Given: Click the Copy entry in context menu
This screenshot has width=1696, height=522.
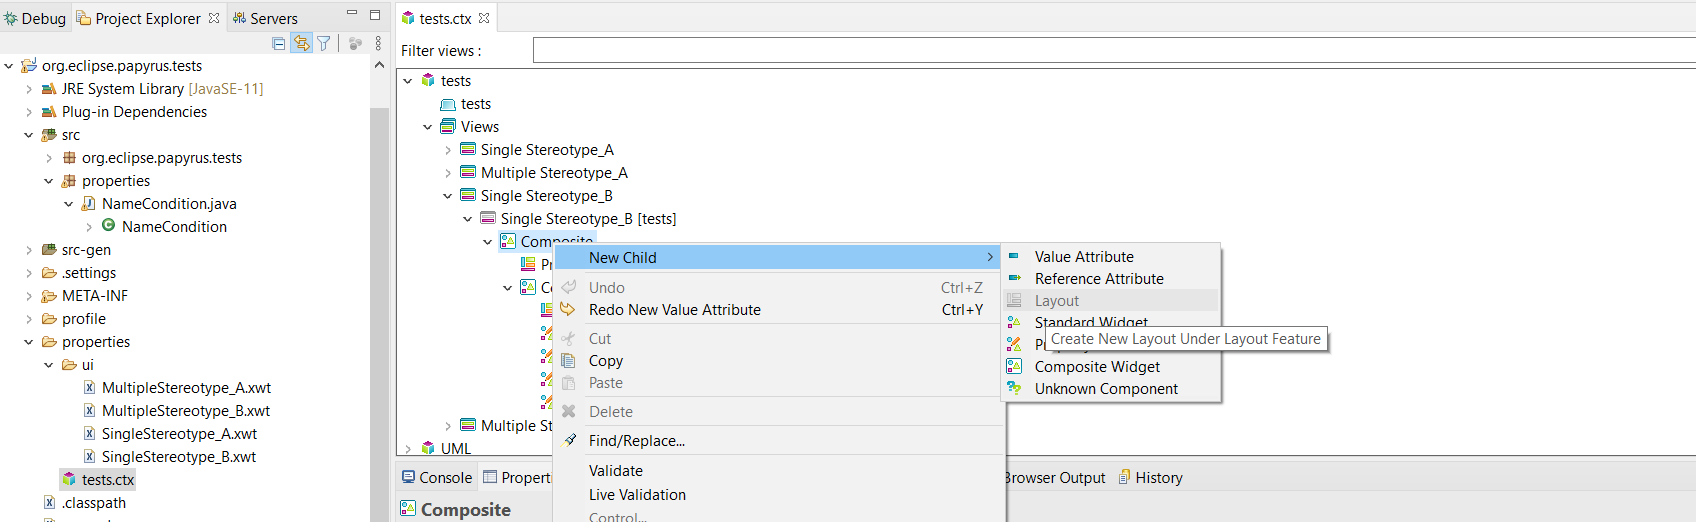Looking at the screenshot, I should [605, 361].
